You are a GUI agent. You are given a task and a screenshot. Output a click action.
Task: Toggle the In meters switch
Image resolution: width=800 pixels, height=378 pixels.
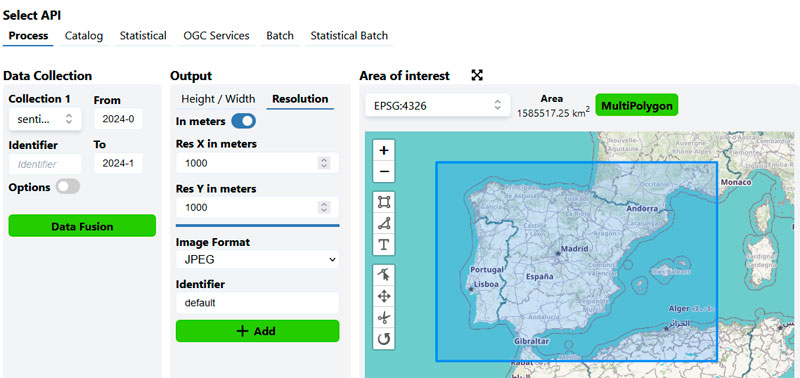click(243, 121)
